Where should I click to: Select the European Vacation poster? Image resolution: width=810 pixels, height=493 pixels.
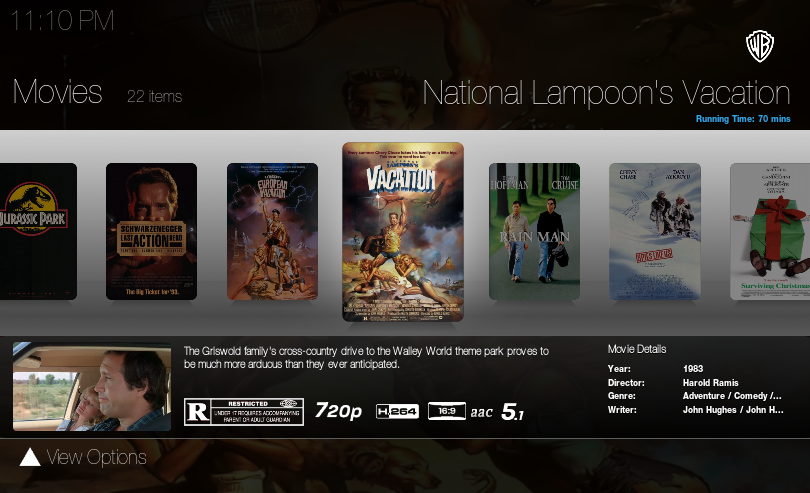(272, 232)
